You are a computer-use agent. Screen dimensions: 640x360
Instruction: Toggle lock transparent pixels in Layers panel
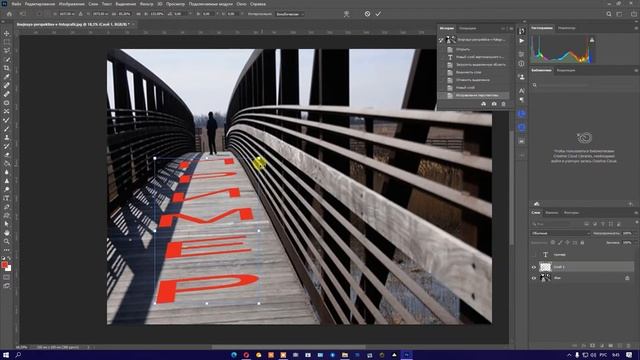click(553, 242)
